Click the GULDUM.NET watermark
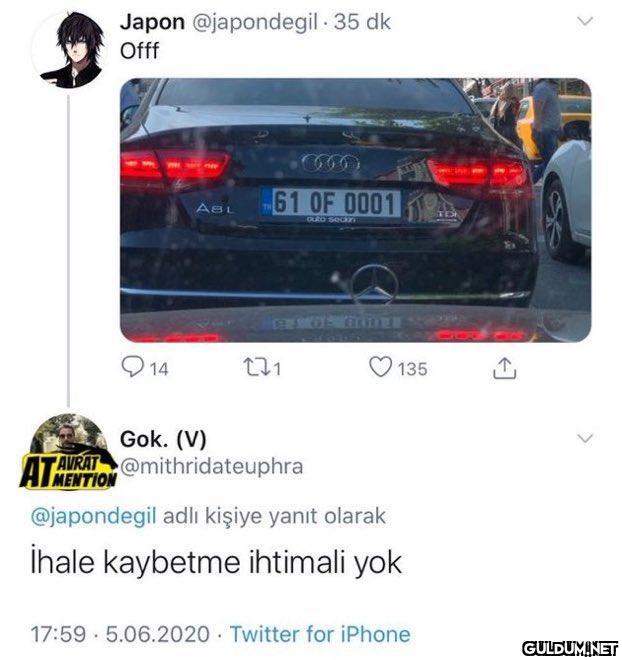Image resolution: width=622 pixels, height=660 pixels. pos(570,648)
